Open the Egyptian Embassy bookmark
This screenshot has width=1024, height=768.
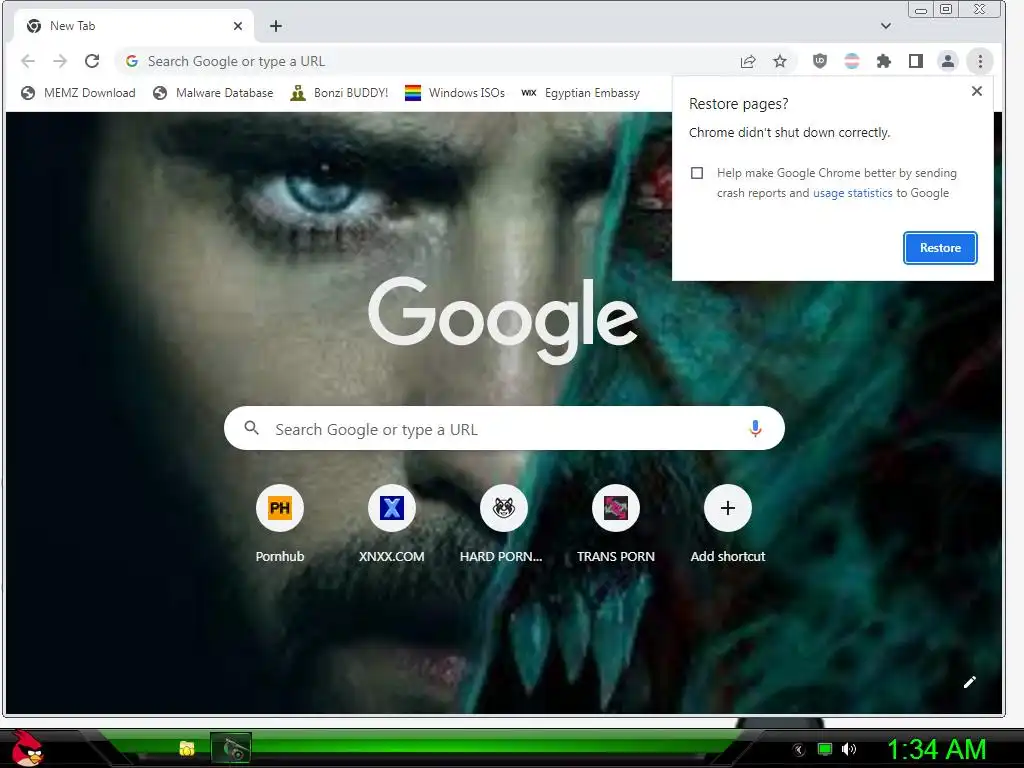coord(580,93)
